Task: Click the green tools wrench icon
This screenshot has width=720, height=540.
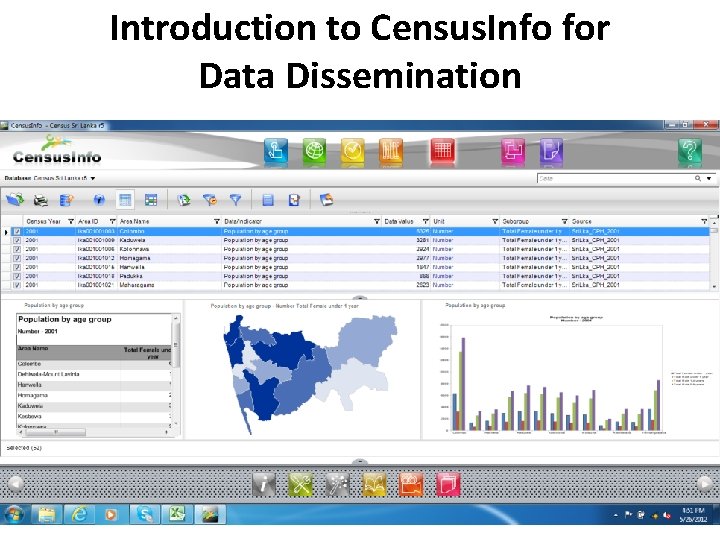Action: [301, 484]
